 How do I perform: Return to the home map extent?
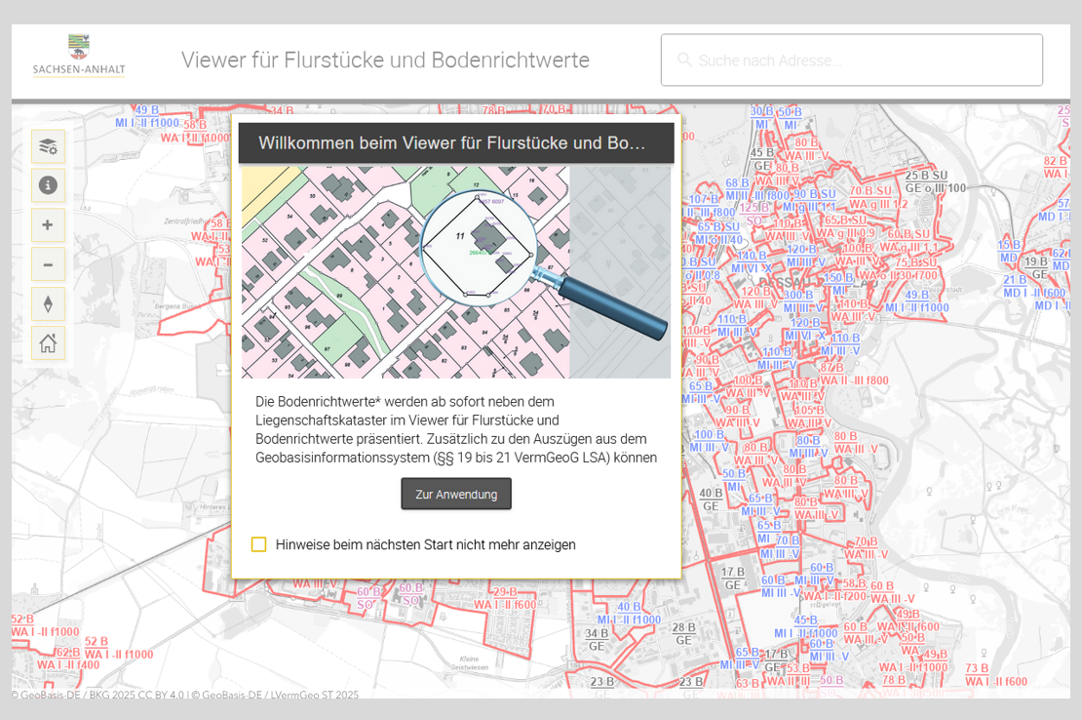[x=47, y=344]
